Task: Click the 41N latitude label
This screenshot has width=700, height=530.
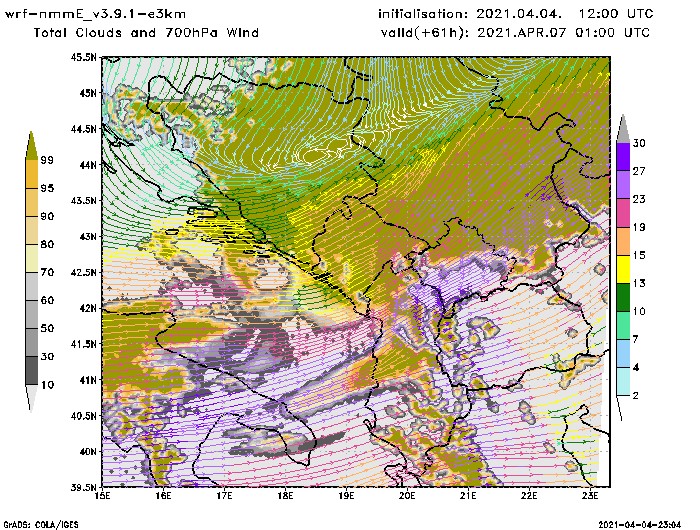Action: (x=88, y=380)
